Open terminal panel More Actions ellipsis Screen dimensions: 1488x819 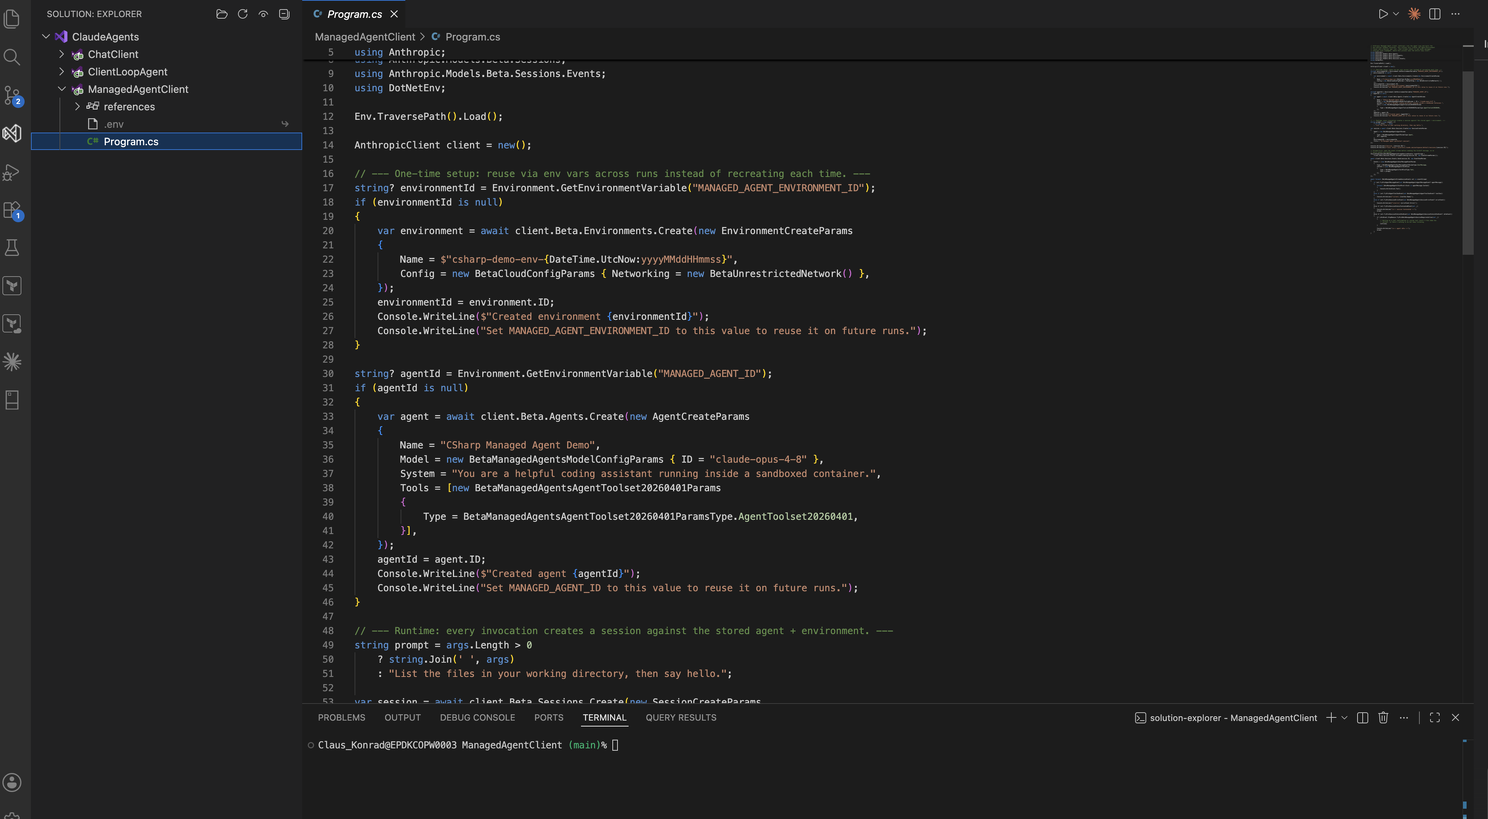click(x=1404, y=718)
